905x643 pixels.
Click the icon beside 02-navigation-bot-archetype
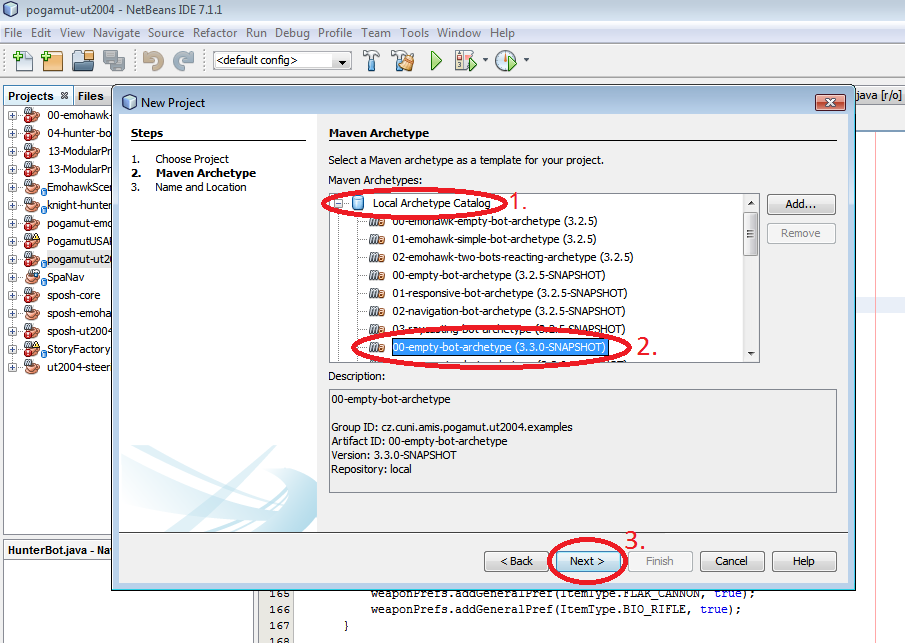point(376,311)
